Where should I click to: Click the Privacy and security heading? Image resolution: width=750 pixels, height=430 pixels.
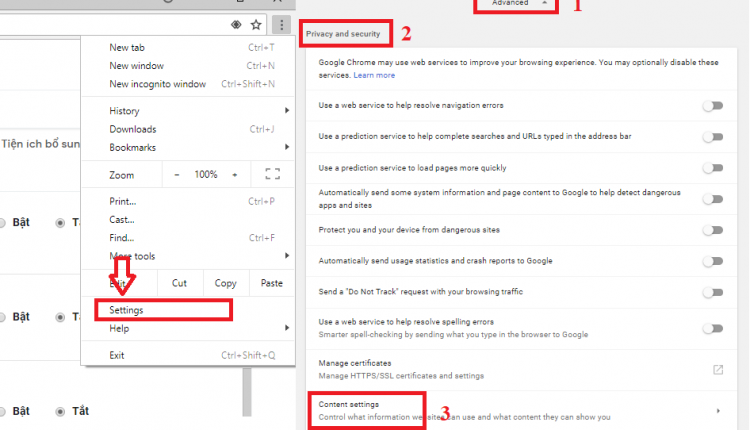[343, 34]
